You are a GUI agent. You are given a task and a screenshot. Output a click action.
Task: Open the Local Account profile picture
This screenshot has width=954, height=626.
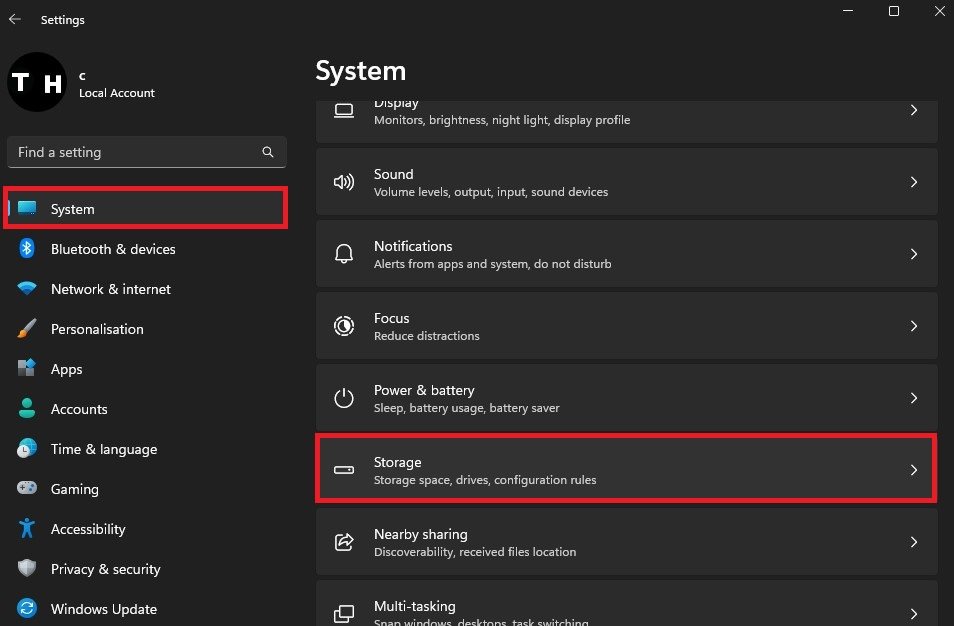pos(37,82)
